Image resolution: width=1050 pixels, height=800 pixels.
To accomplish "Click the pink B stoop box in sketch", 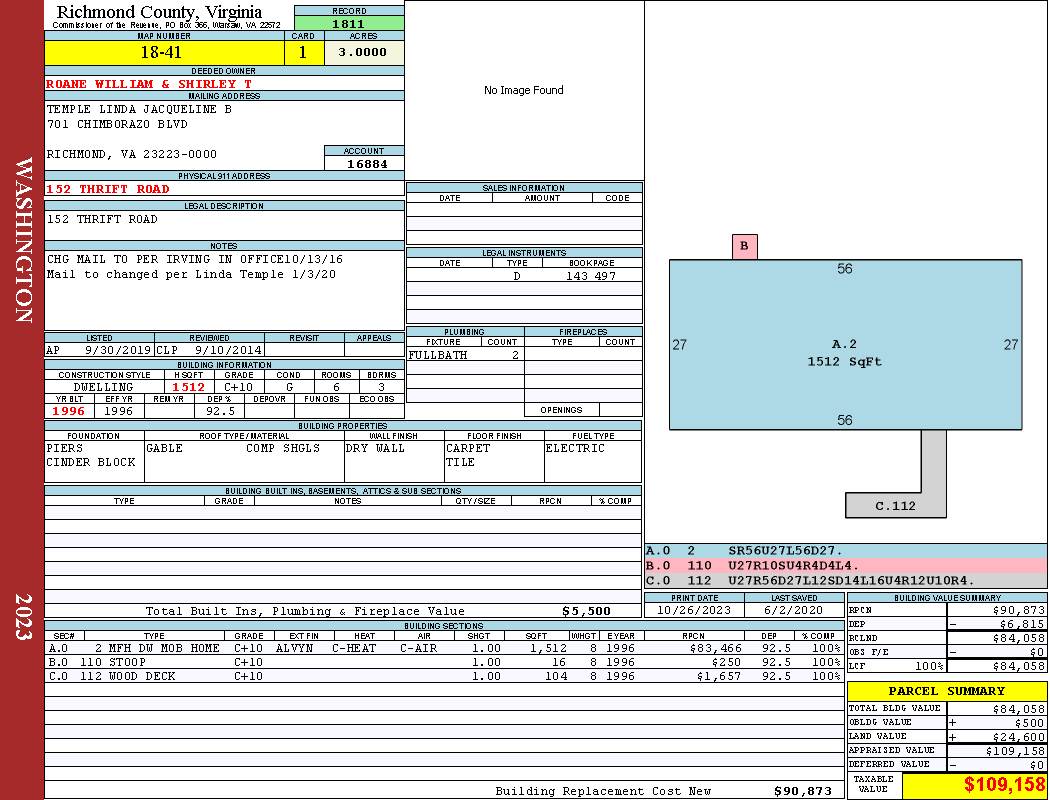I will (744, 246).
